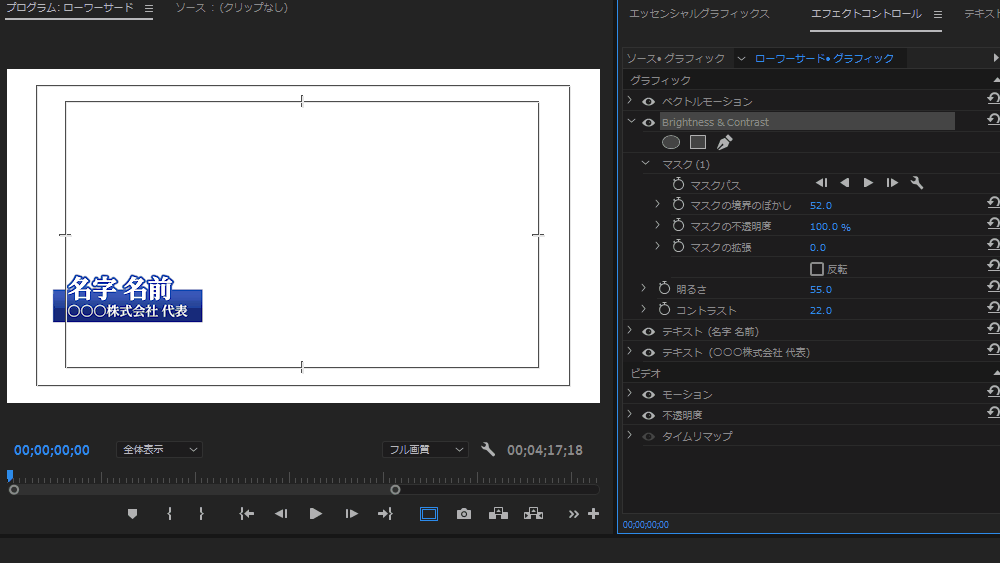This screenshot has width=1000, height=563.
Task: Open エフェクトコントロール panel menu
Action: [938, 15]
